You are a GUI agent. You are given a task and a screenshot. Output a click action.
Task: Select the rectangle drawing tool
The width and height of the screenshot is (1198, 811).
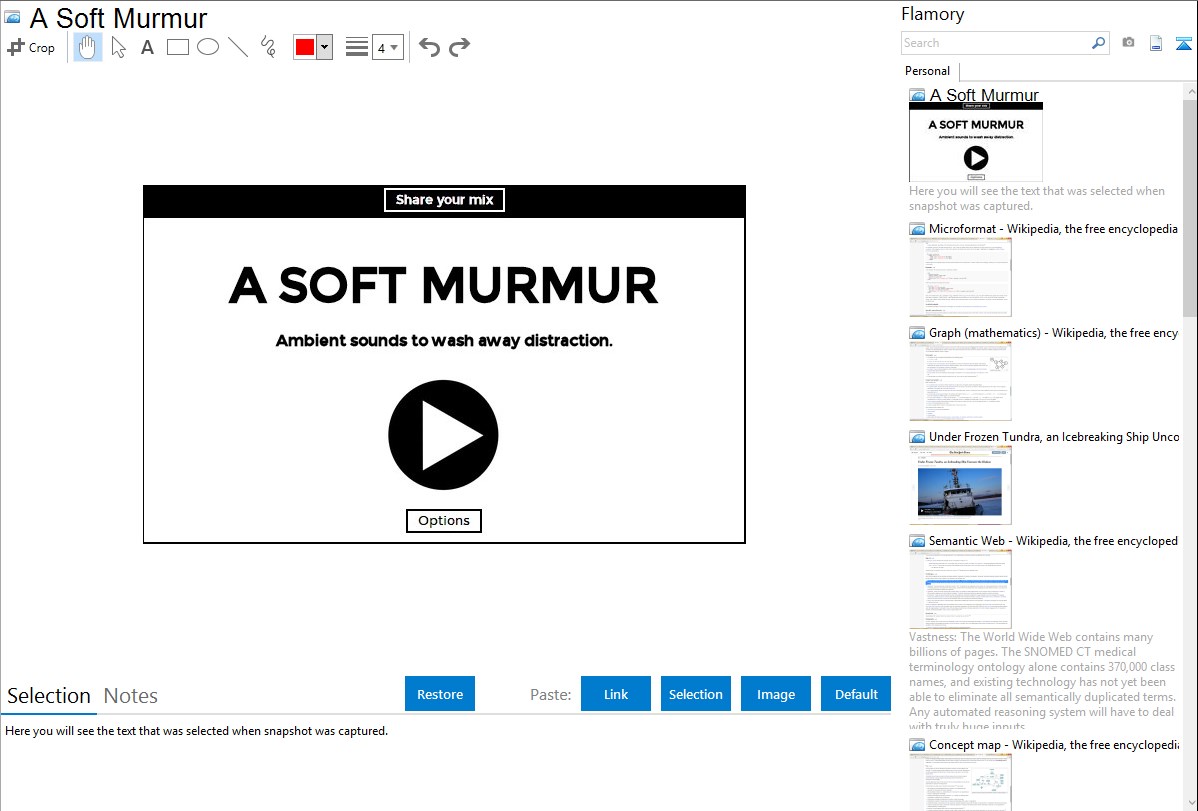(177, 47)
